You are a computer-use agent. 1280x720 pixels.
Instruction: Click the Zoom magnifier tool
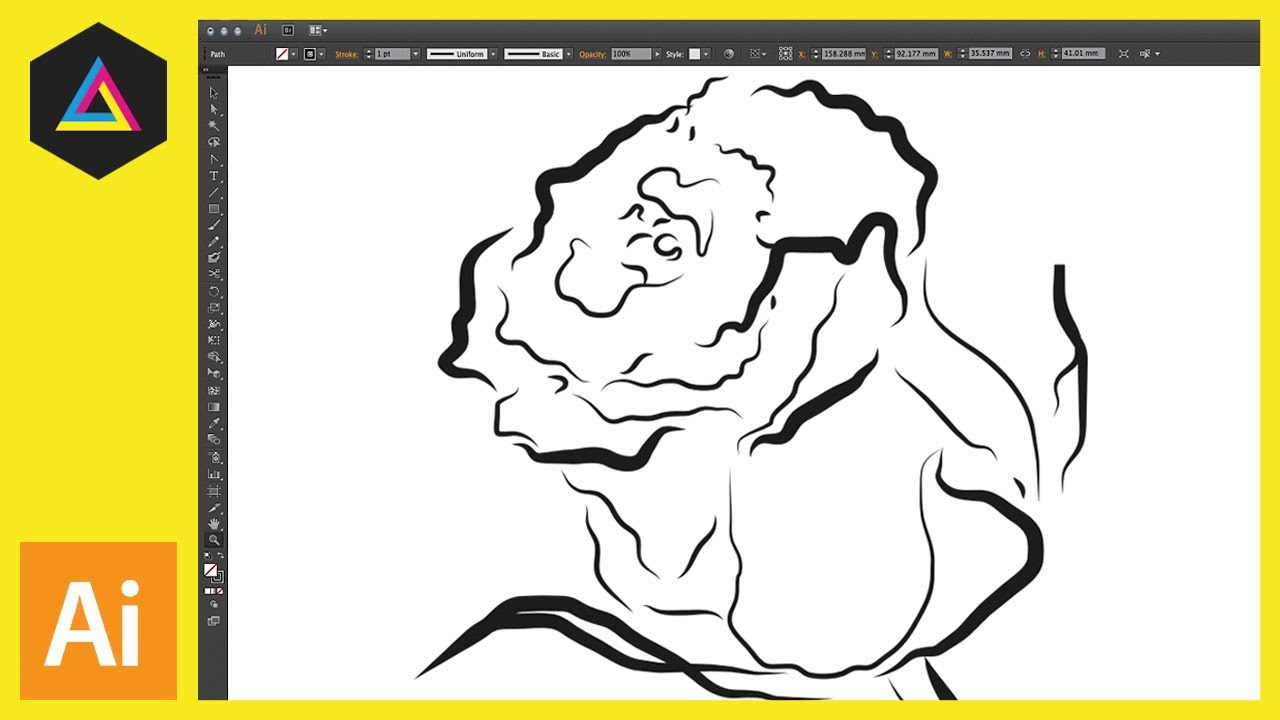(213, 540)
